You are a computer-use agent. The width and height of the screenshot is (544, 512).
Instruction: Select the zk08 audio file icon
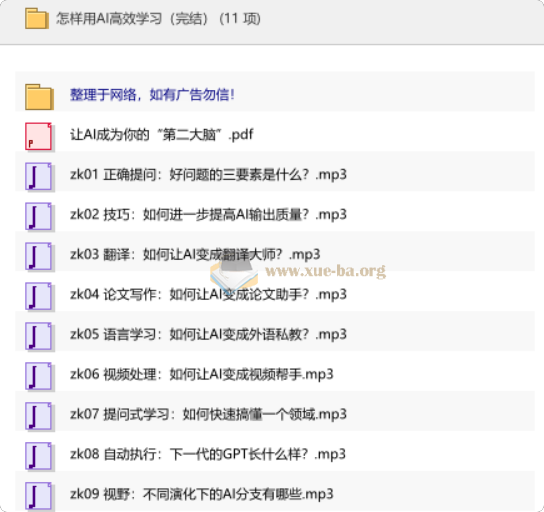(38, 456)
